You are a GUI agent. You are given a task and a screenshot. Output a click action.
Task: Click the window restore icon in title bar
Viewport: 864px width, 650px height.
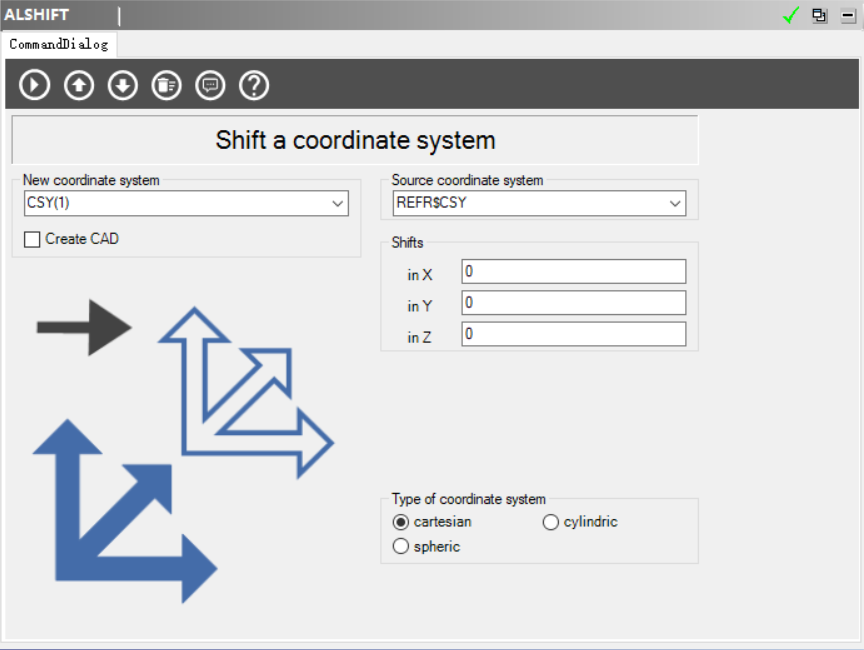[x=819, y=15]
